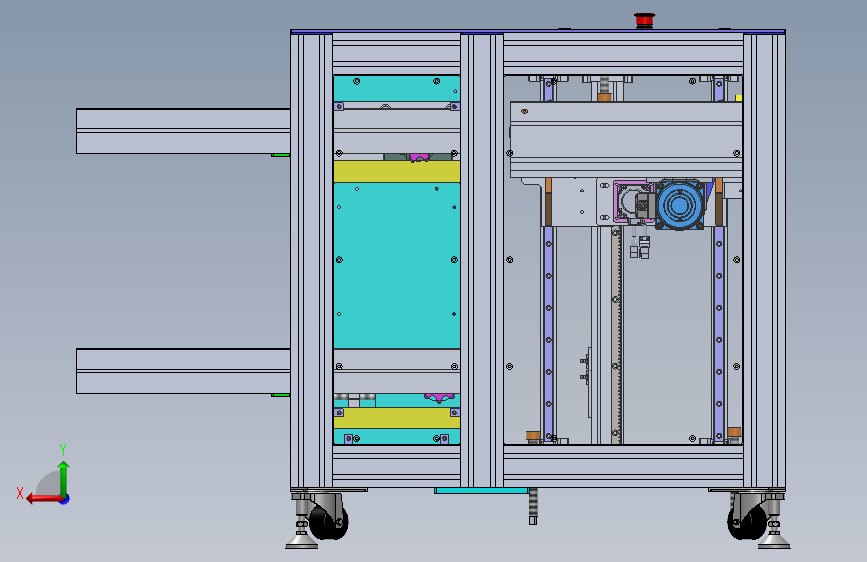Select the large cyan panel in the left bay
Image resolution: width=867 pixels, height=562 pixels.
[396, 266]
